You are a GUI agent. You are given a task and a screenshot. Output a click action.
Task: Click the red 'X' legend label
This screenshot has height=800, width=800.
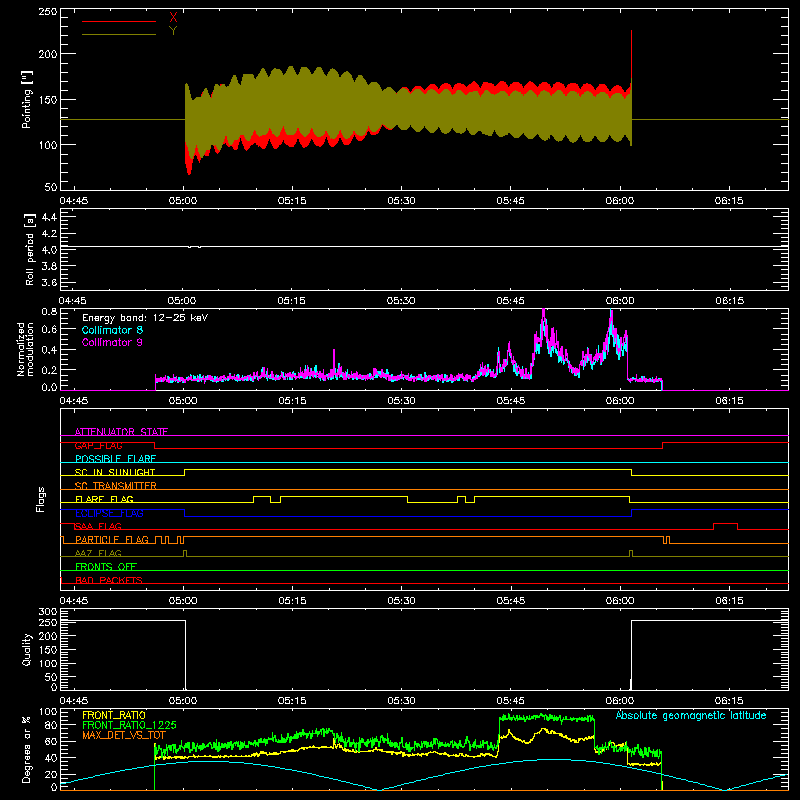173,18
